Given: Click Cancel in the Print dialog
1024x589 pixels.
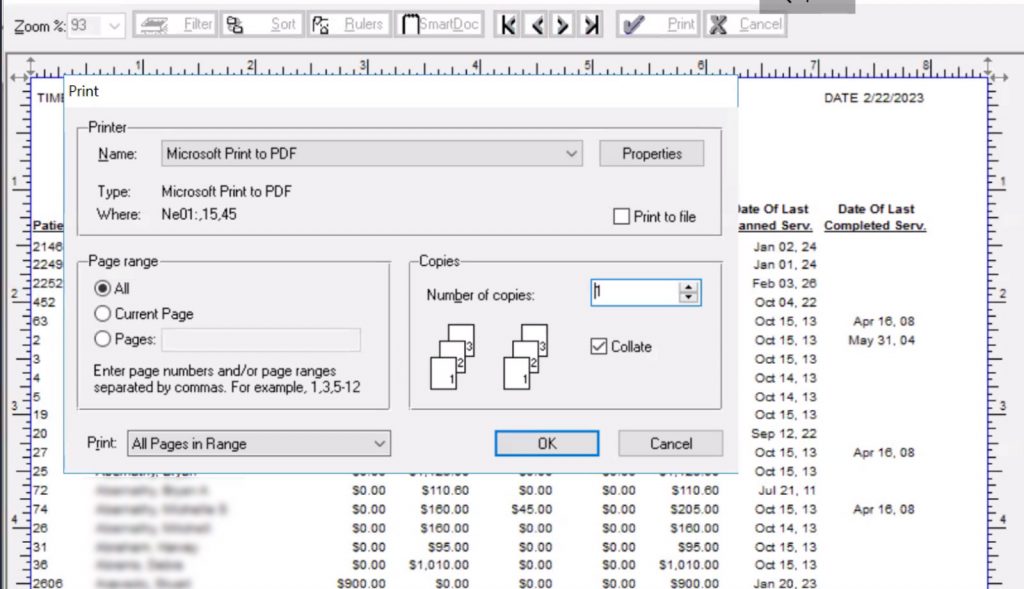Looking at the screenshot, I should pyautogui.click(x=671, y=443).
